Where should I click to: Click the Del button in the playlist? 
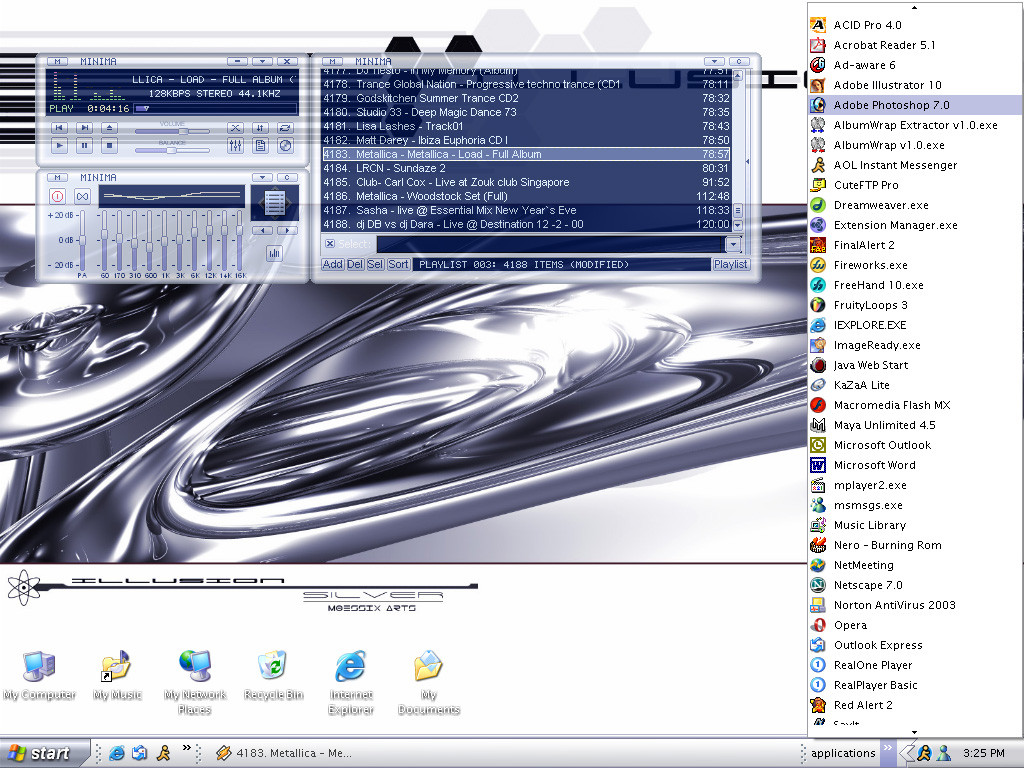pos(355,264)
